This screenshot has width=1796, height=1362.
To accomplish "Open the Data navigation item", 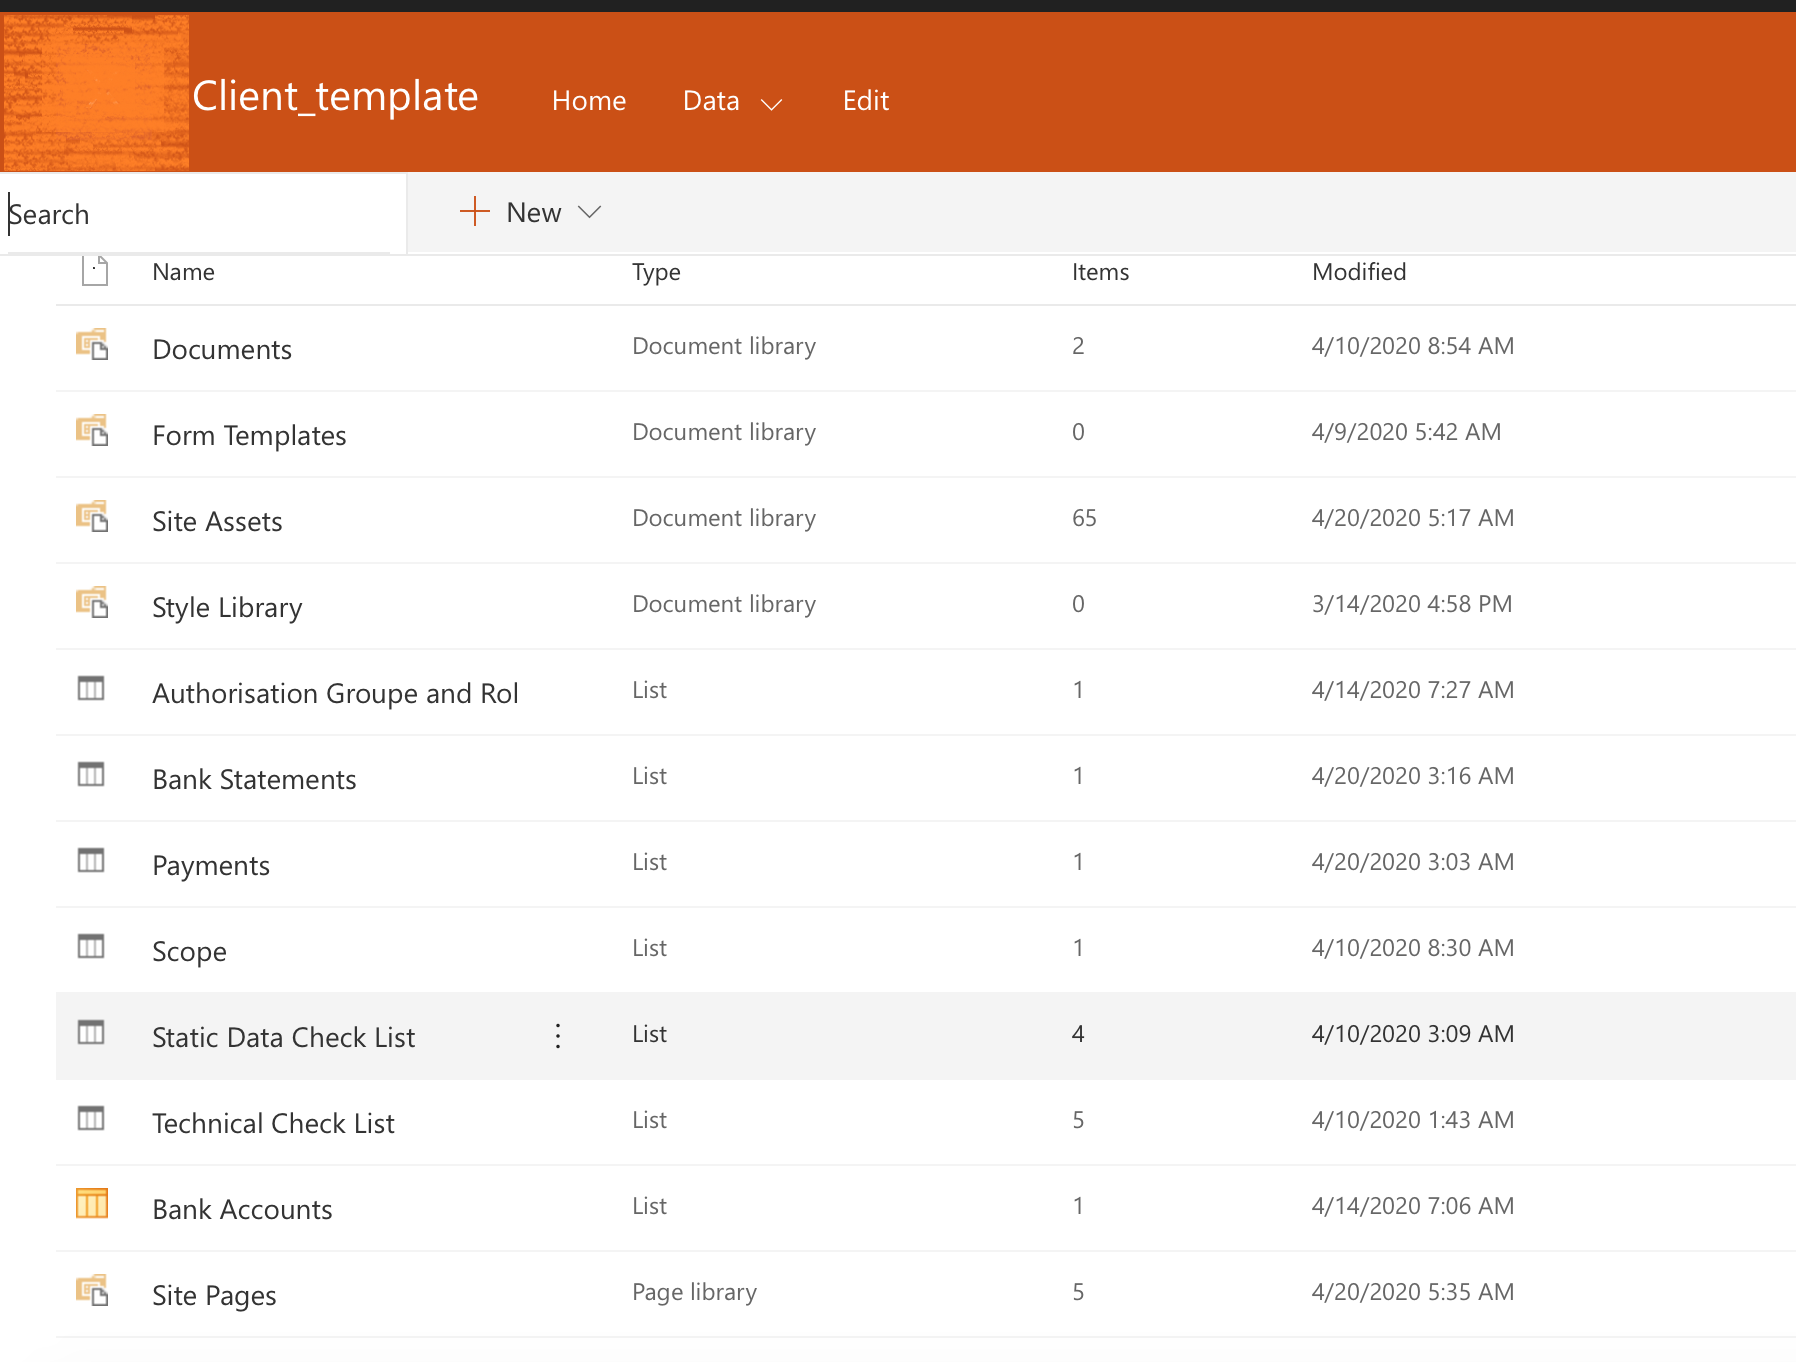I will 711,100.
